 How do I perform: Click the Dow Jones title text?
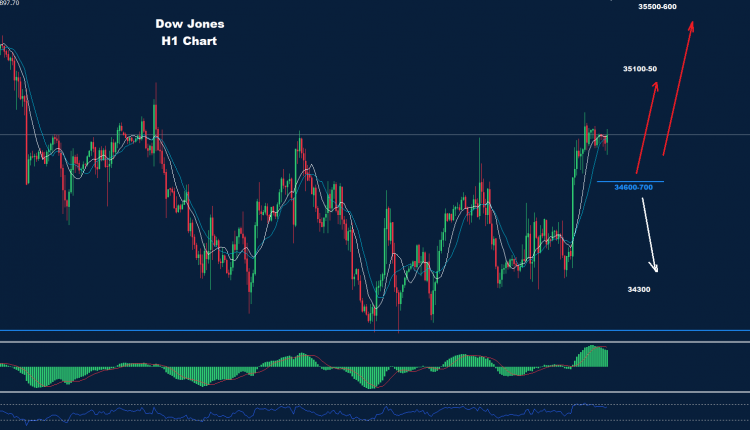click(x=190, y=24)
